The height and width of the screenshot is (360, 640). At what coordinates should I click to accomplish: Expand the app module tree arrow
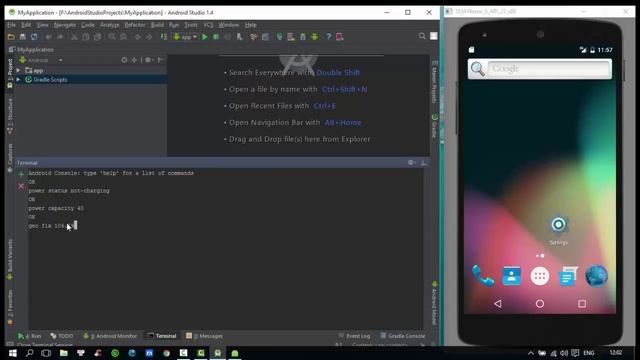[x=18, y=71]
